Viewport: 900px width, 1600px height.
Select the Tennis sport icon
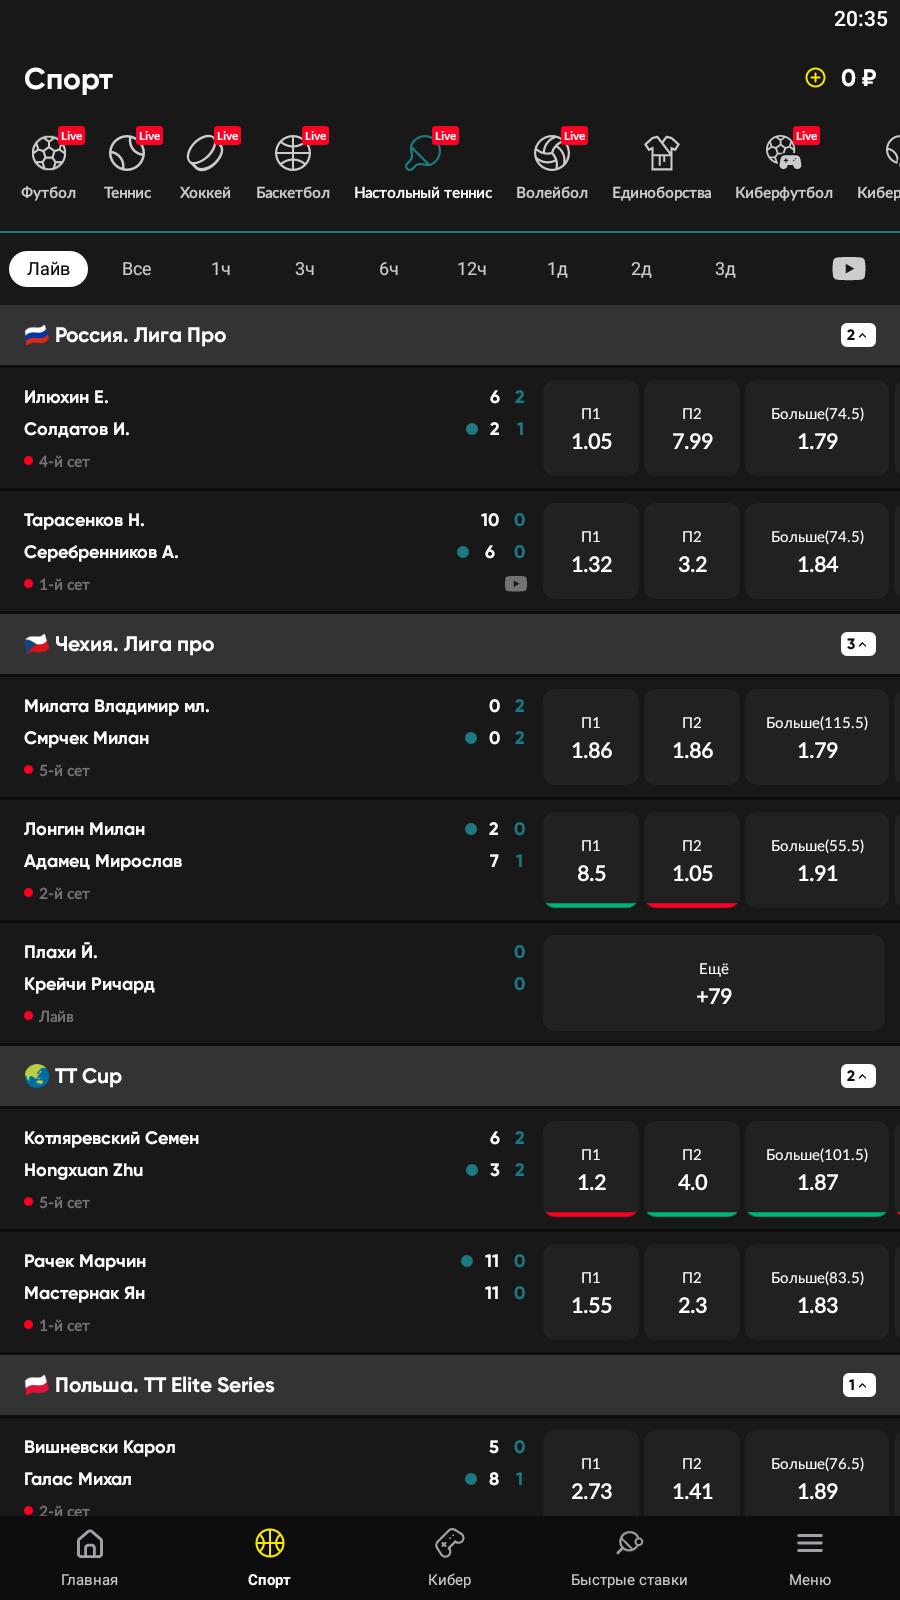(127, 165)
